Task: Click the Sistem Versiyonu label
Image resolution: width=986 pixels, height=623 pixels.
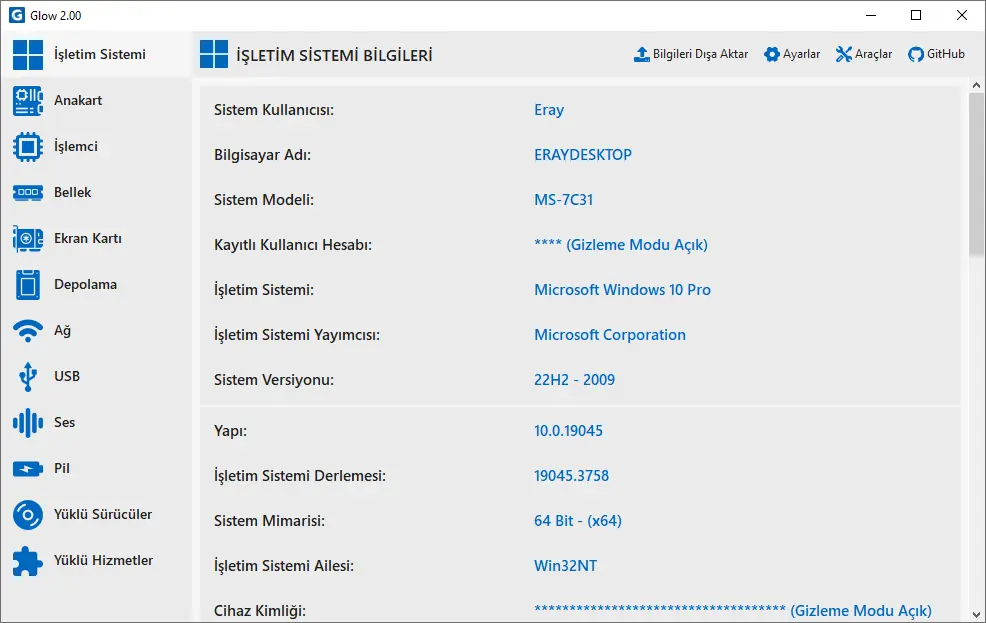Action: [274, 380]
